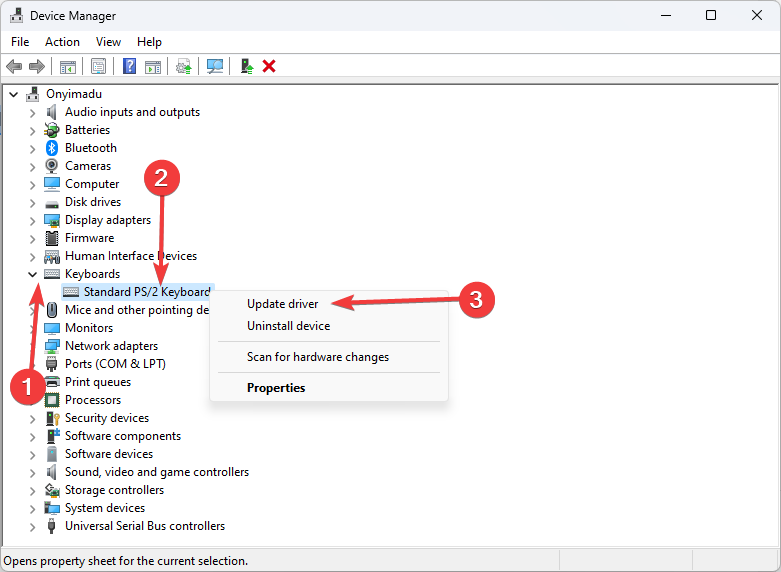Click the Firmware chip icon
Screen dimensions: 781x572
[52, 238]
